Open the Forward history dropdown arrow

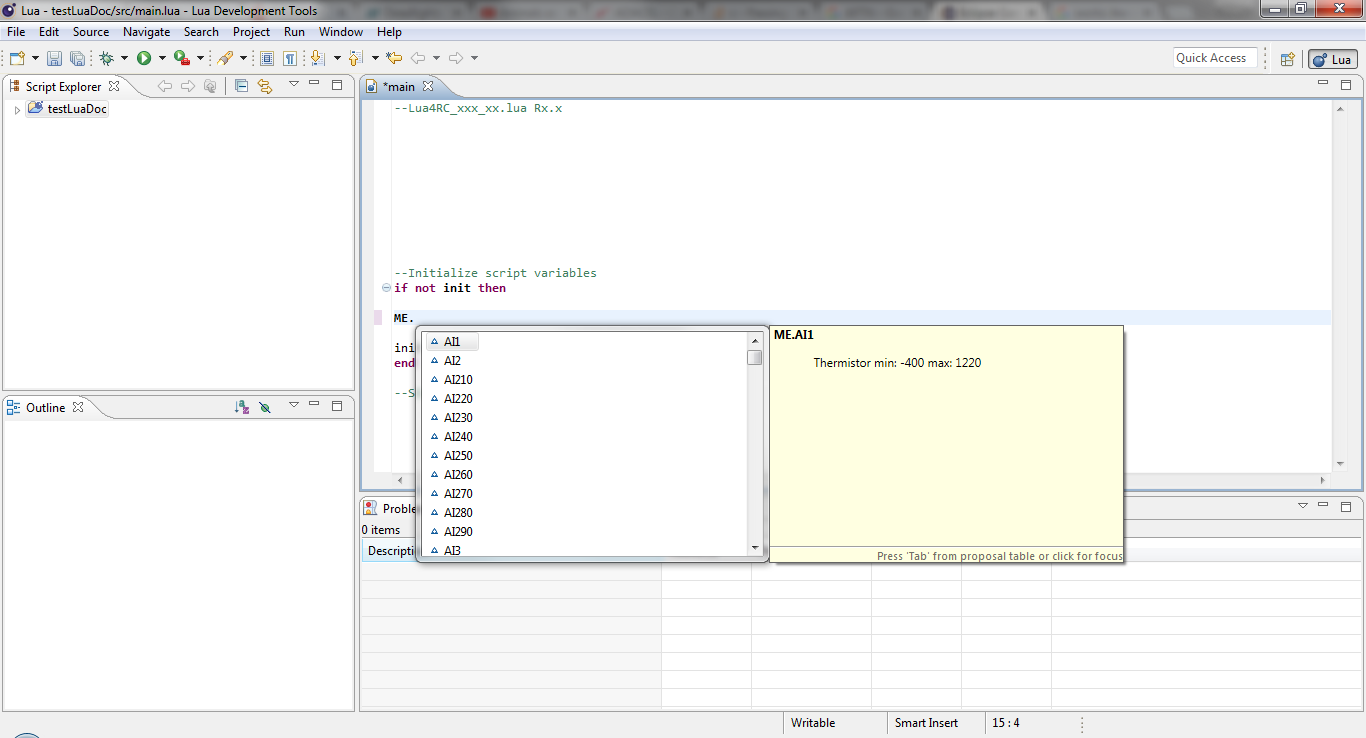tap(474, 58)
